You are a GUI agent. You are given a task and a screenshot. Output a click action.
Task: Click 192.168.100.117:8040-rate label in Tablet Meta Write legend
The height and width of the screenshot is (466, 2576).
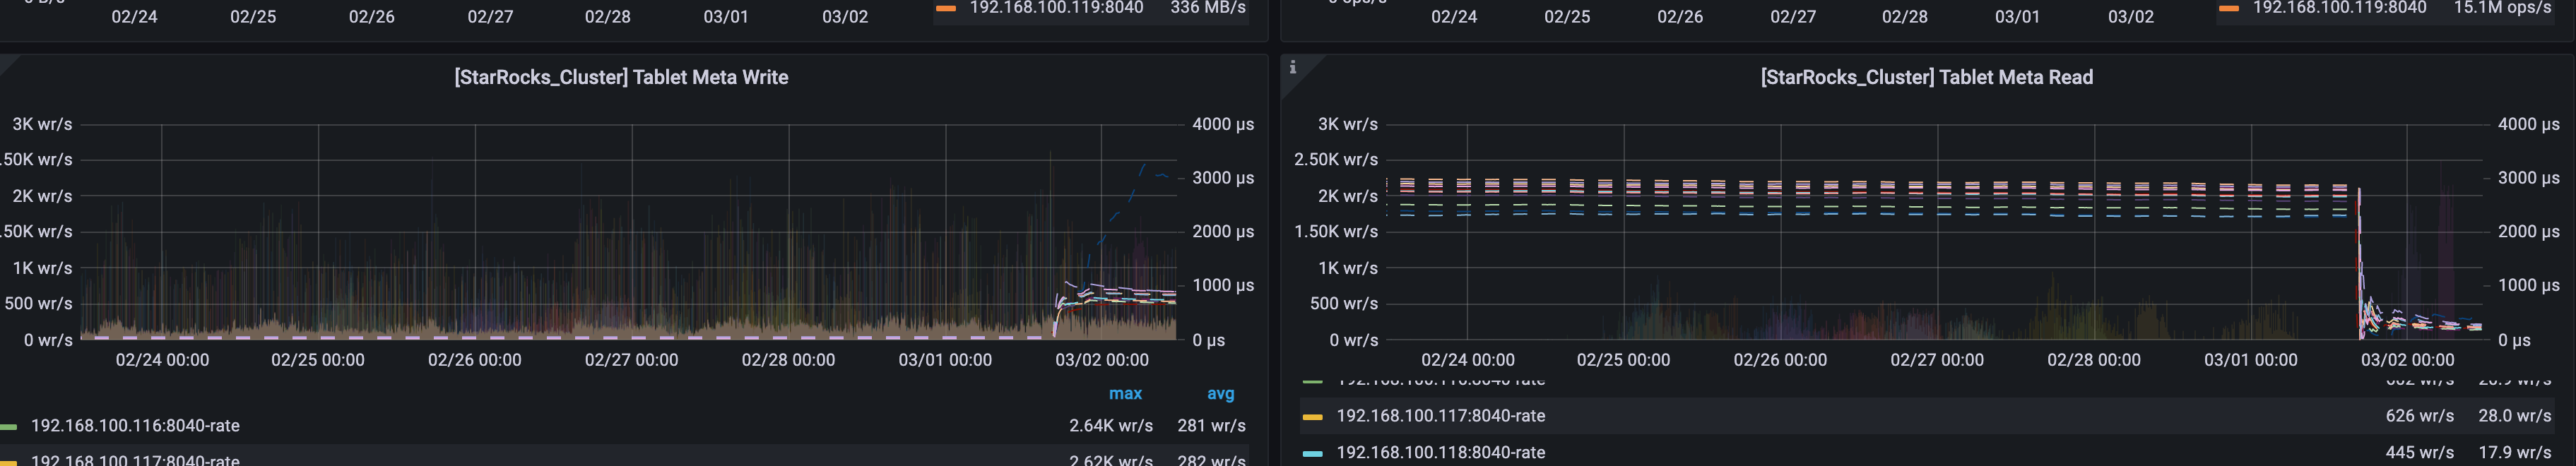135,460
